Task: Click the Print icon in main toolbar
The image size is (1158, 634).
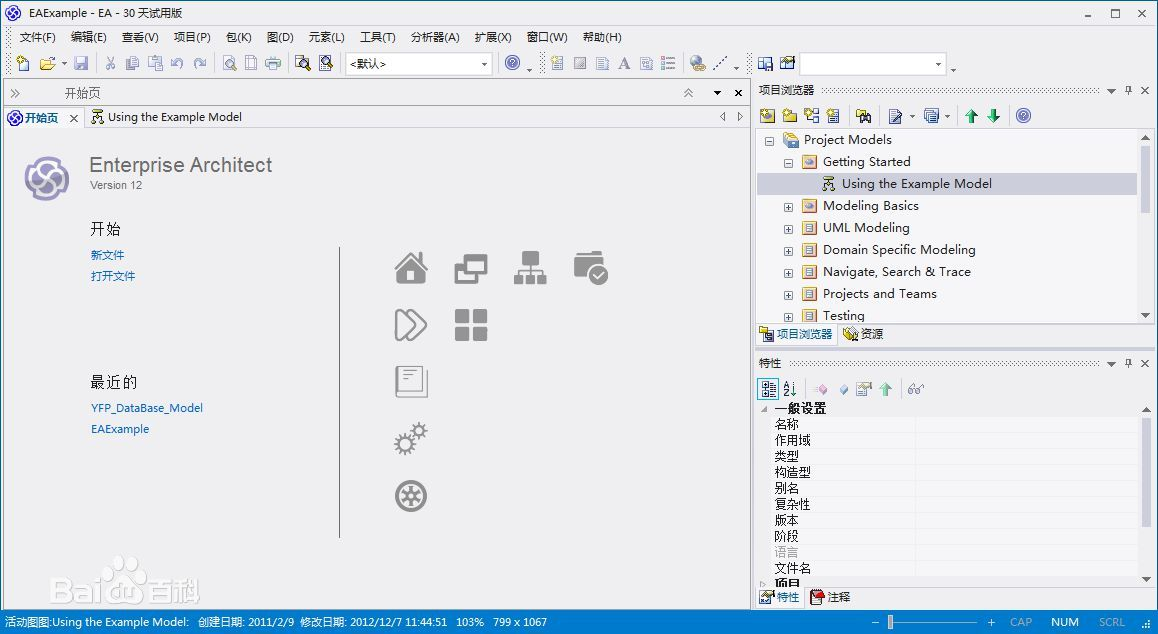Action: (273, 64)
